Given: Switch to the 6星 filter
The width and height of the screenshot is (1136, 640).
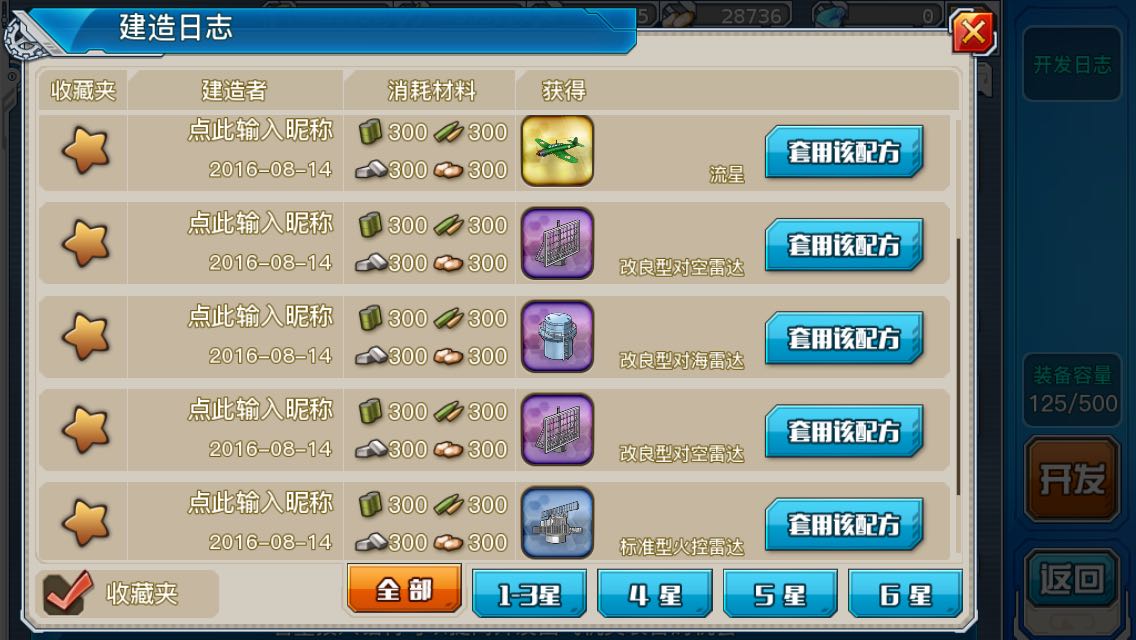Looking at the screenshot, I should (906, 594).
